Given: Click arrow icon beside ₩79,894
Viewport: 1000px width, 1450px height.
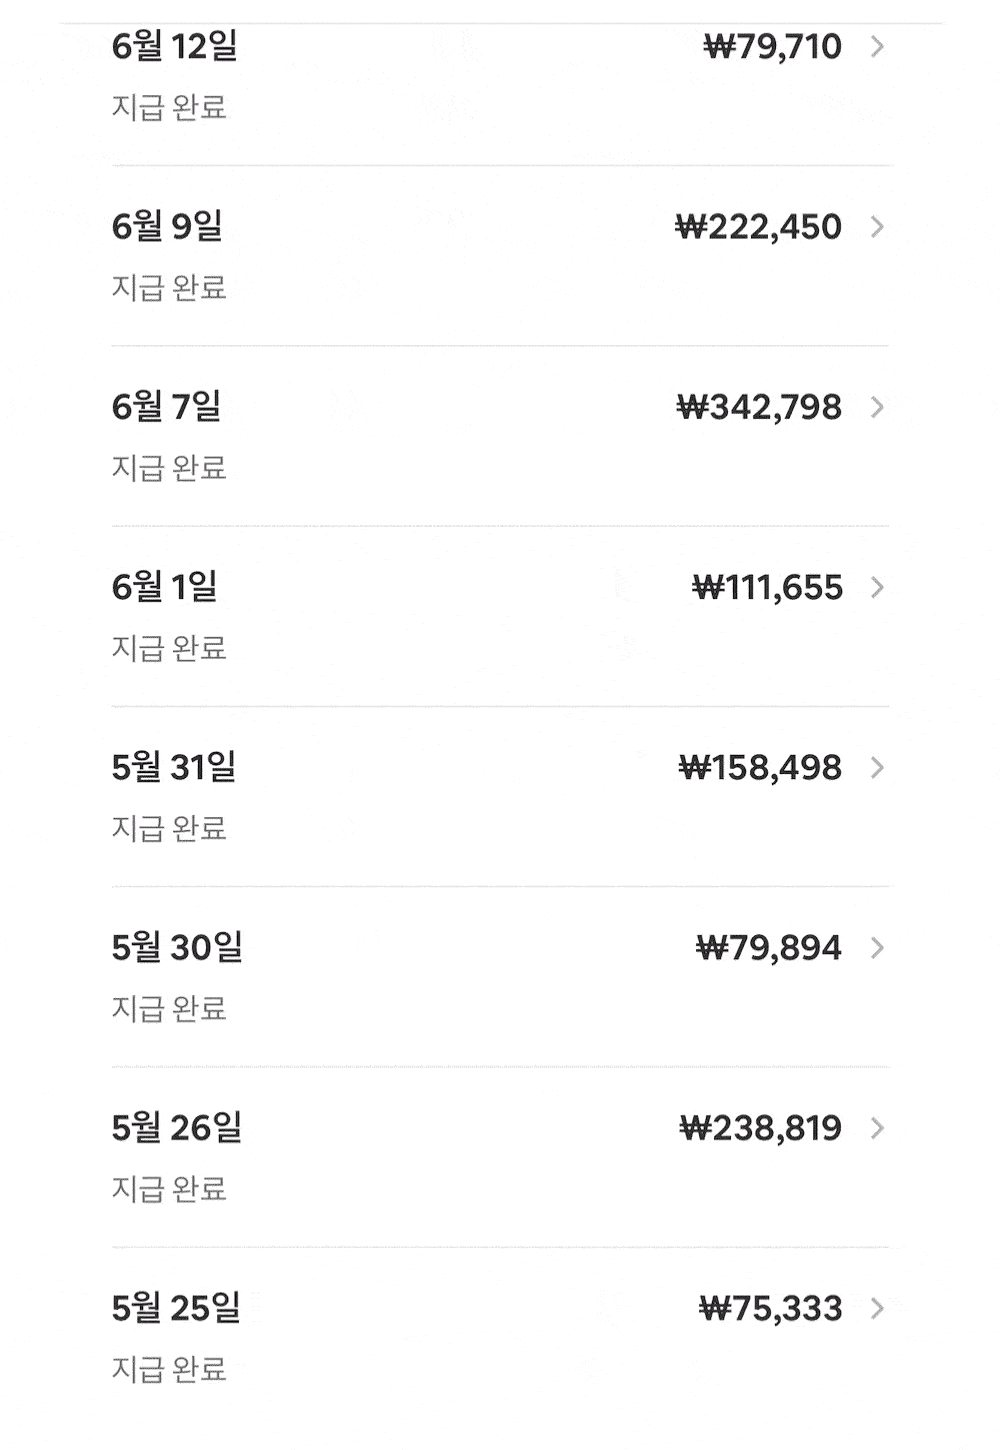Looking at the screenshot, I should point(877,948).
